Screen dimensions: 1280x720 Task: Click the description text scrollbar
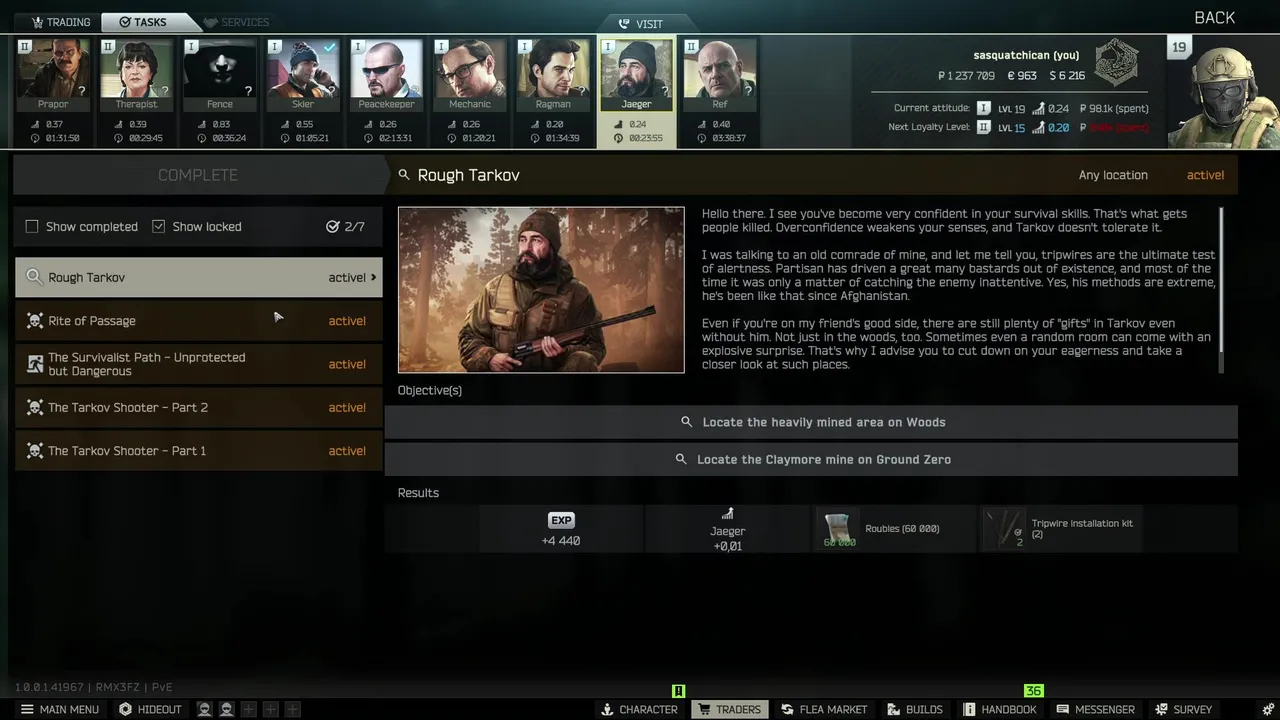pos(1220,290)
